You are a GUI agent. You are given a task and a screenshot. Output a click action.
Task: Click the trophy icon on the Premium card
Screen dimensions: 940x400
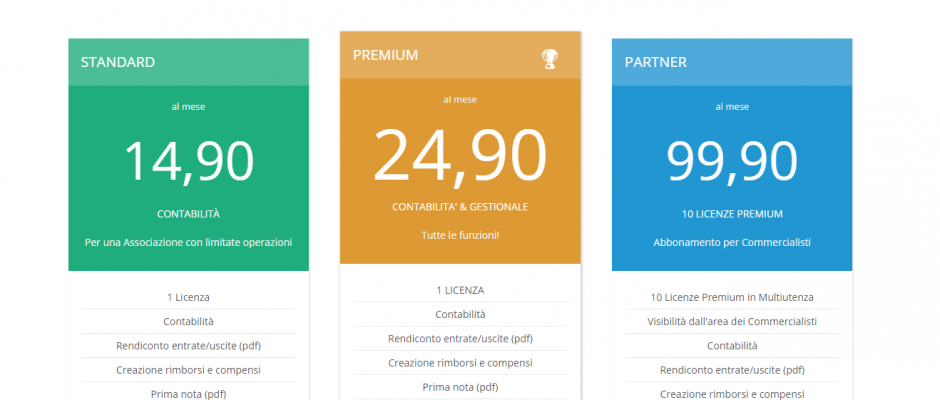click(x=550, y=58)
